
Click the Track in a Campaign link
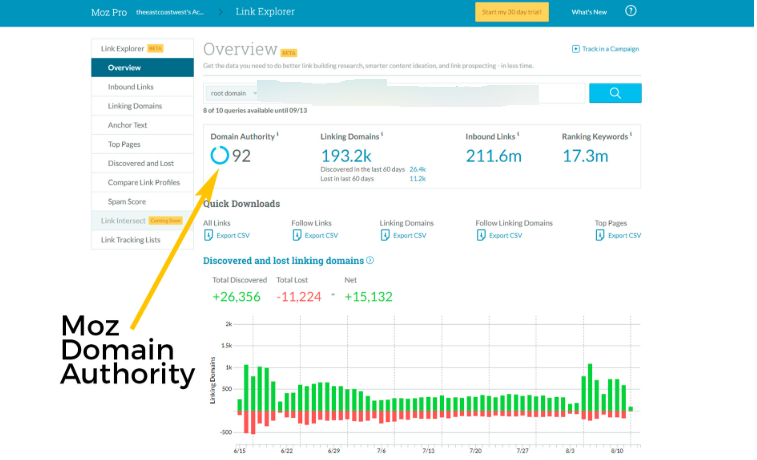[x=605, y=48]
